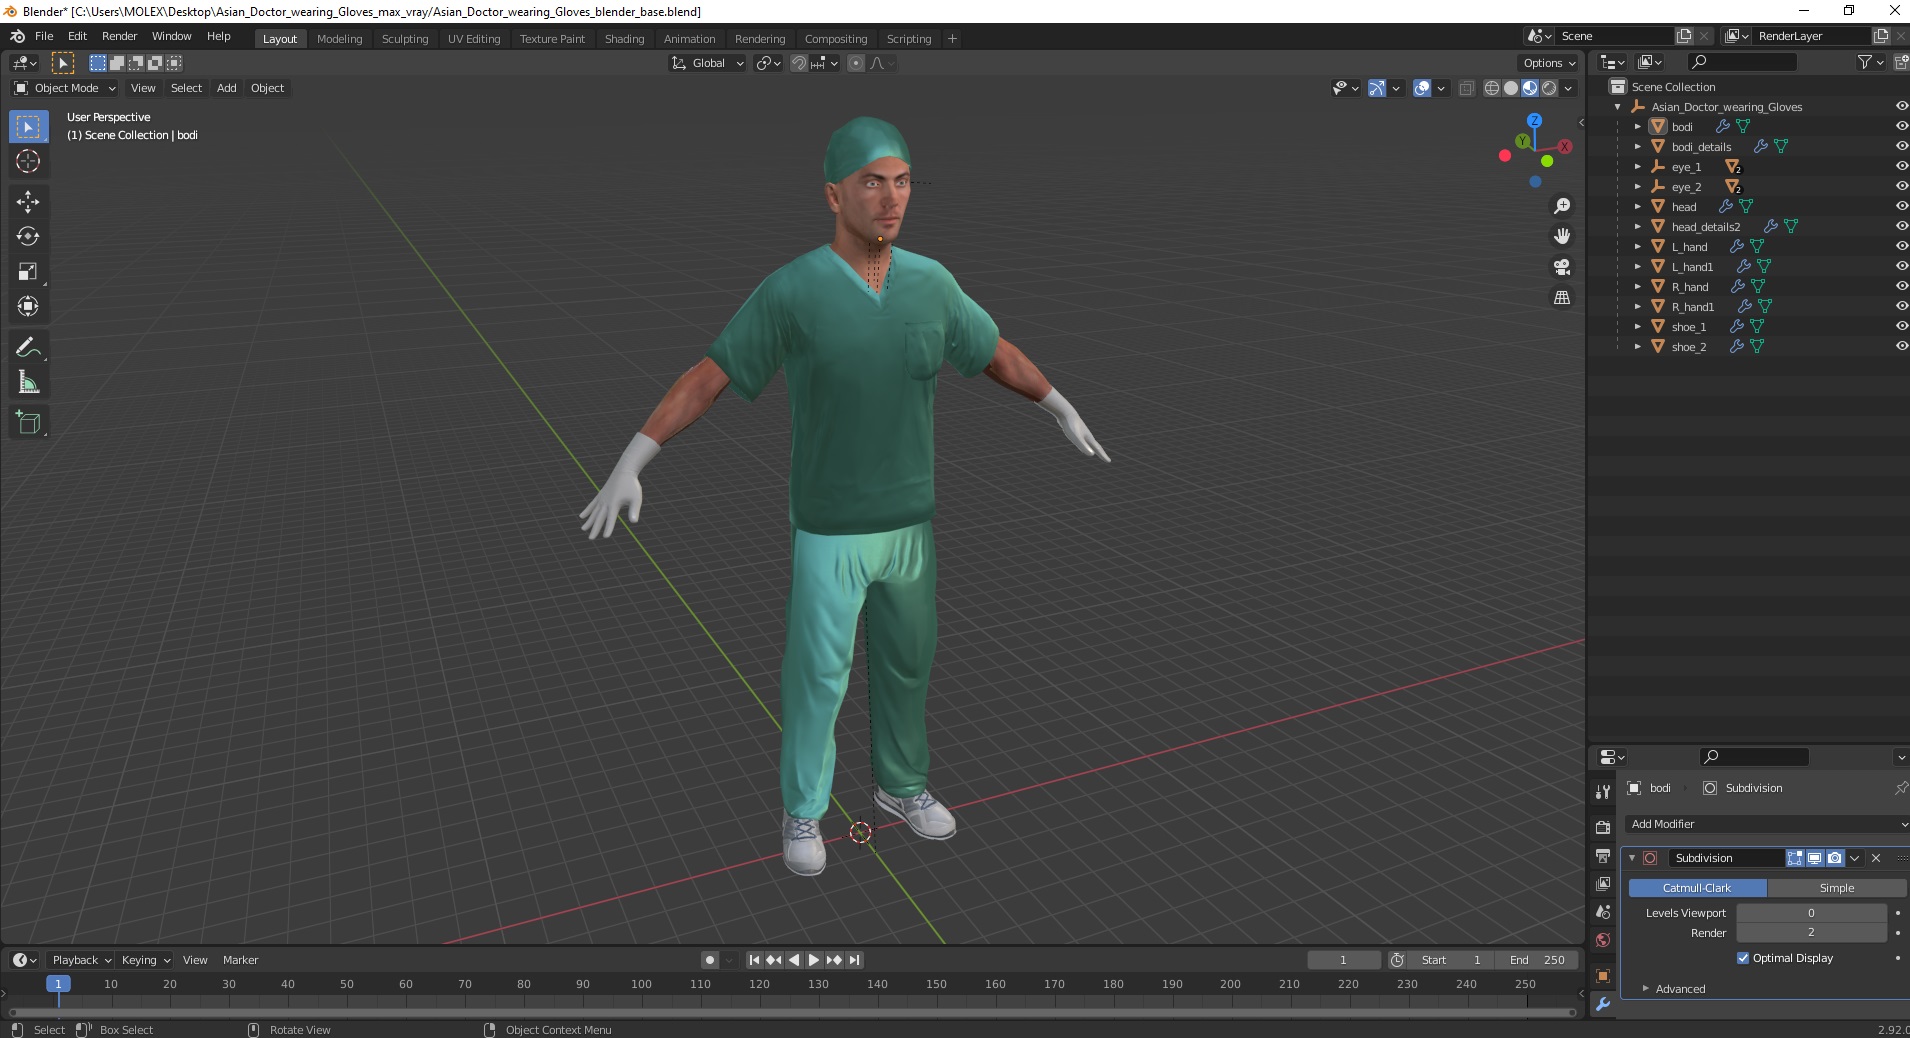The image size is (1910, 1038).
Task: Collapse Asian_Doctor_wearing_Gloves collection
Action: coord(1618,107)
